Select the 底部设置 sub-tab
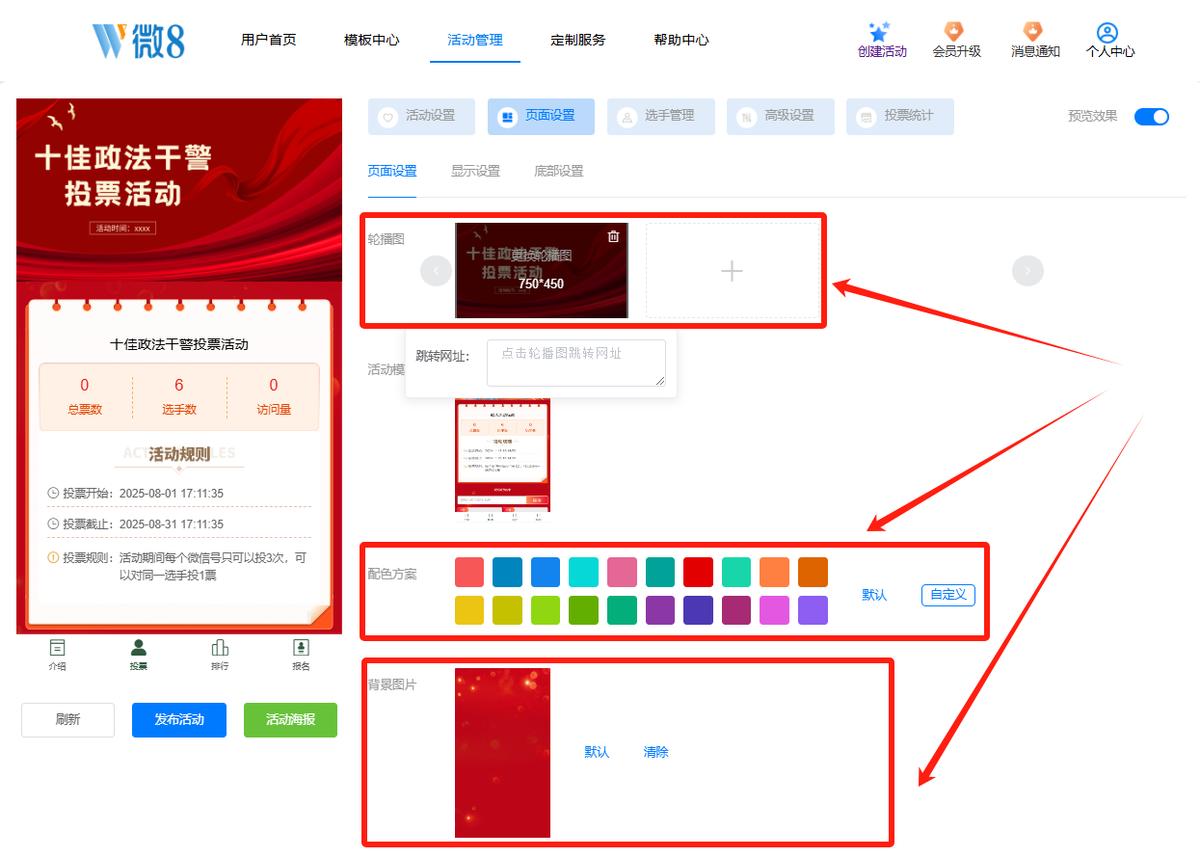1200x861 pixels. 558,171
